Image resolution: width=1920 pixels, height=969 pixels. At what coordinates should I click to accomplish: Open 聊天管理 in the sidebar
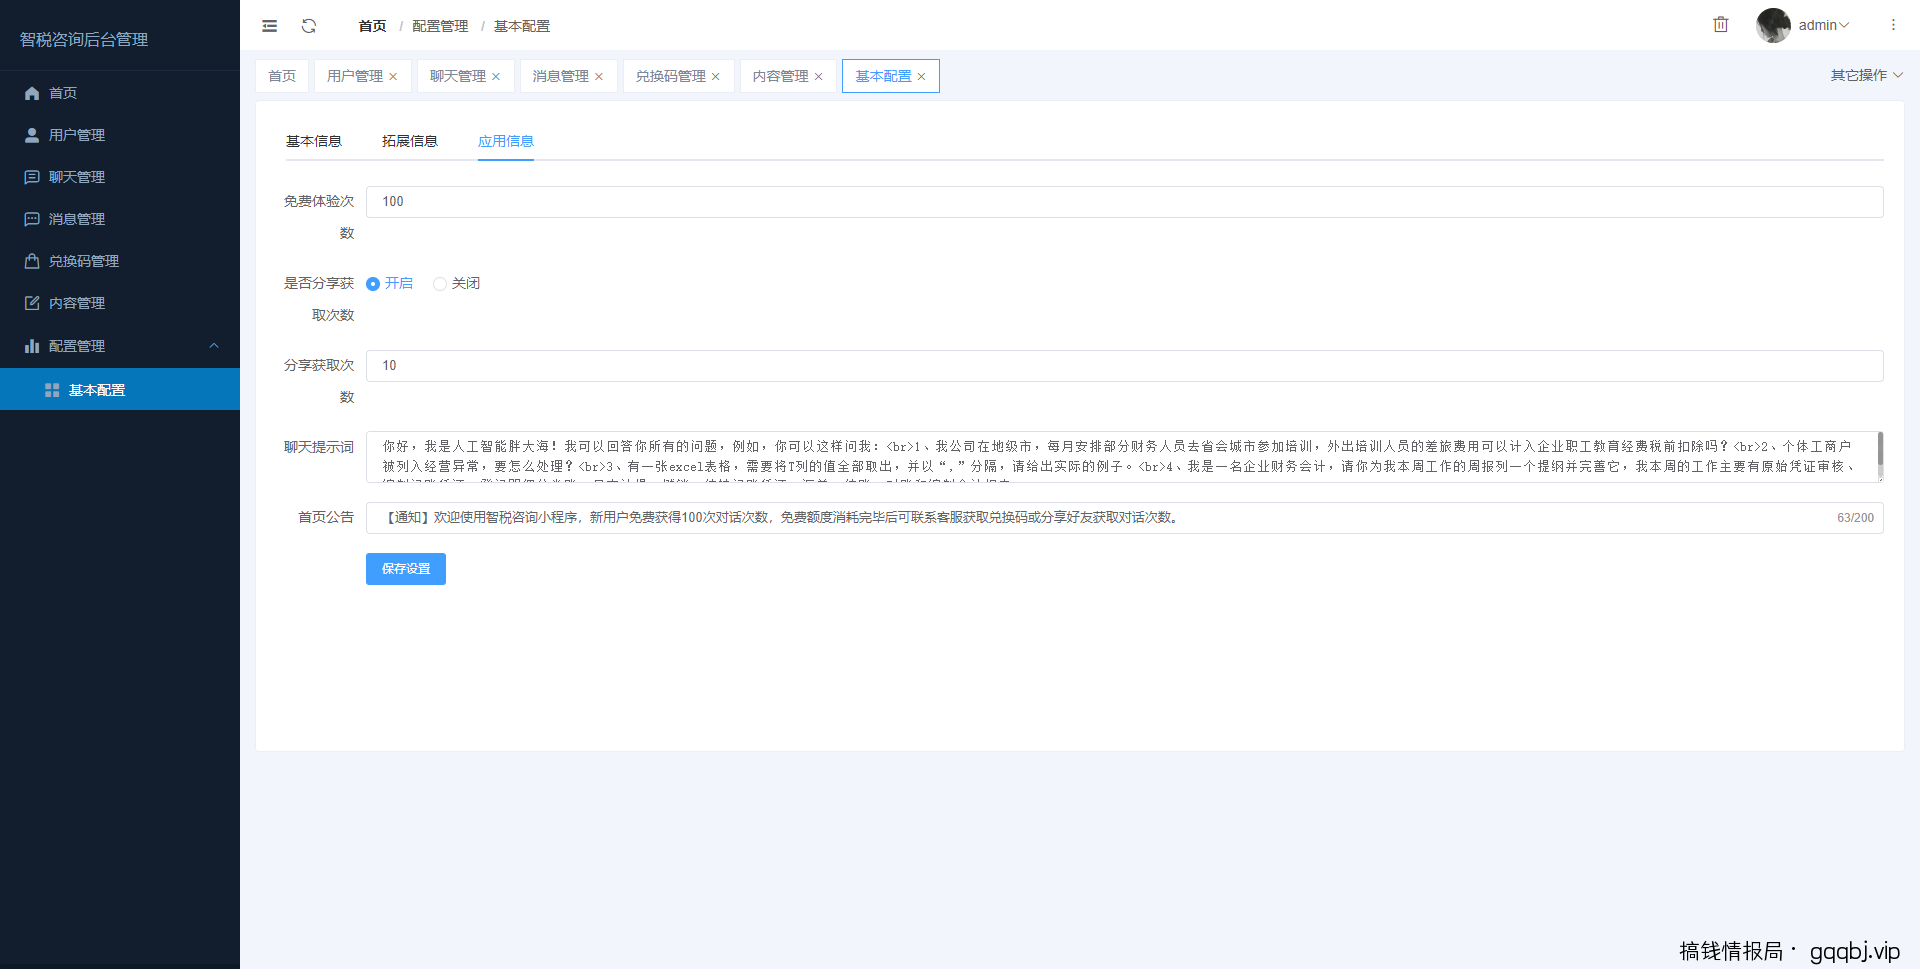[77, 177]
